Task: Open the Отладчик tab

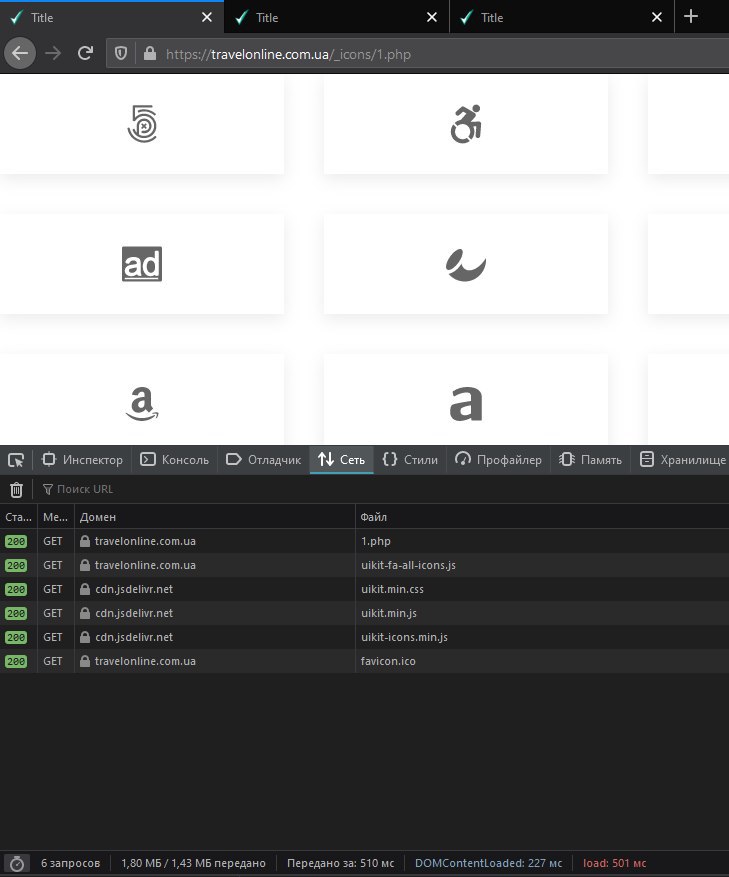Action: [263, 460]
